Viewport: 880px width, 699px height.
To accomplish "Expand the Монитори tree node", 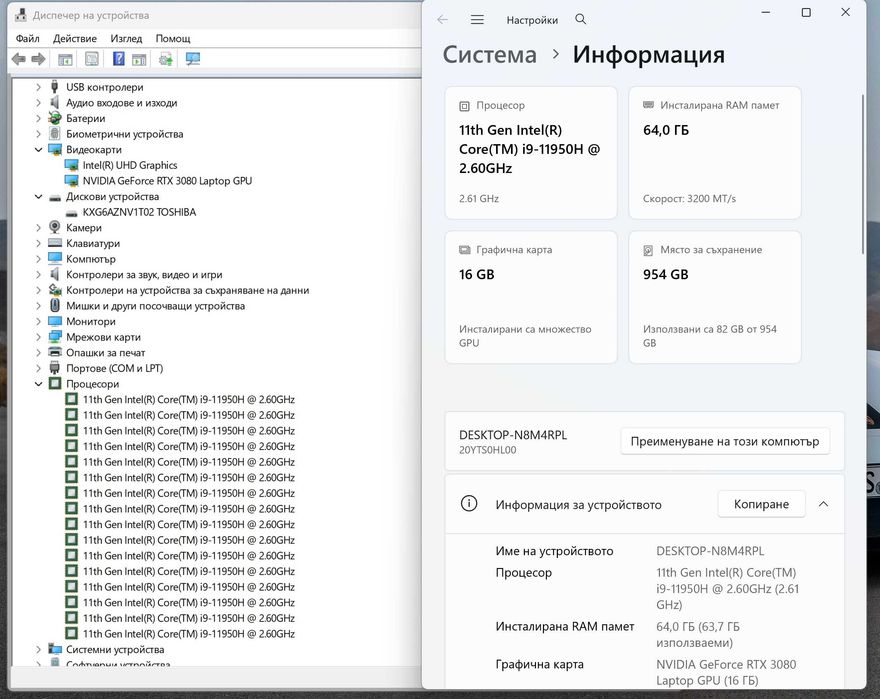I will coord(38,321).
